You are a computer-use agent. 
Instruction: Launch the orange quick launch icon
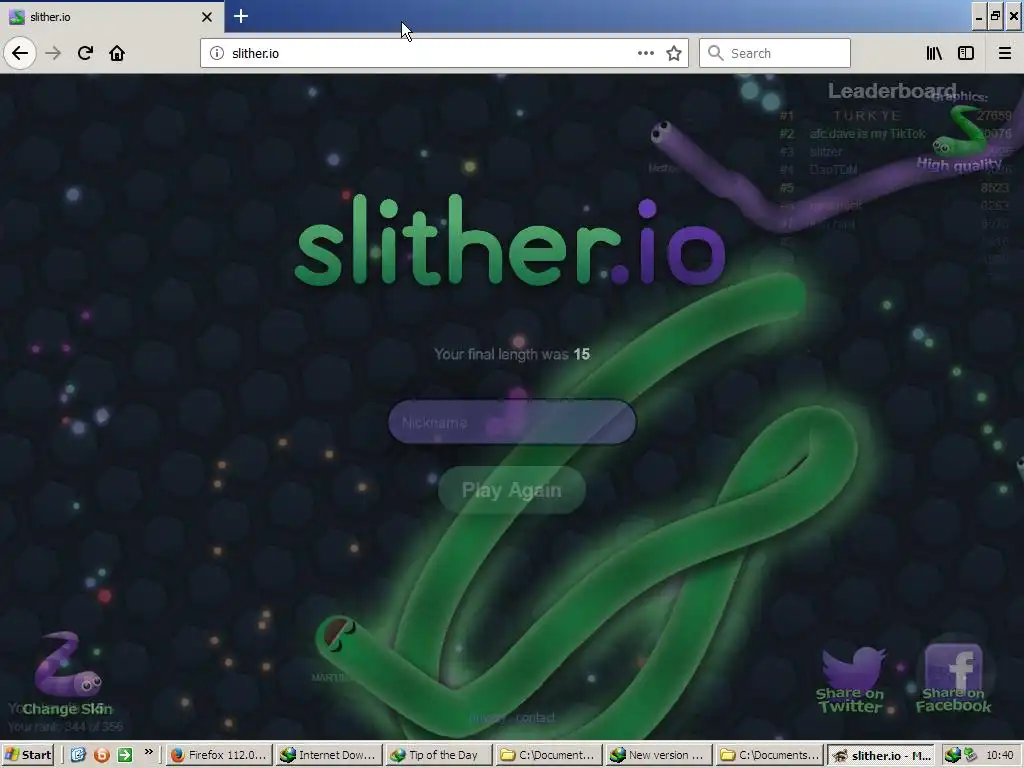(x=102, y=755)
